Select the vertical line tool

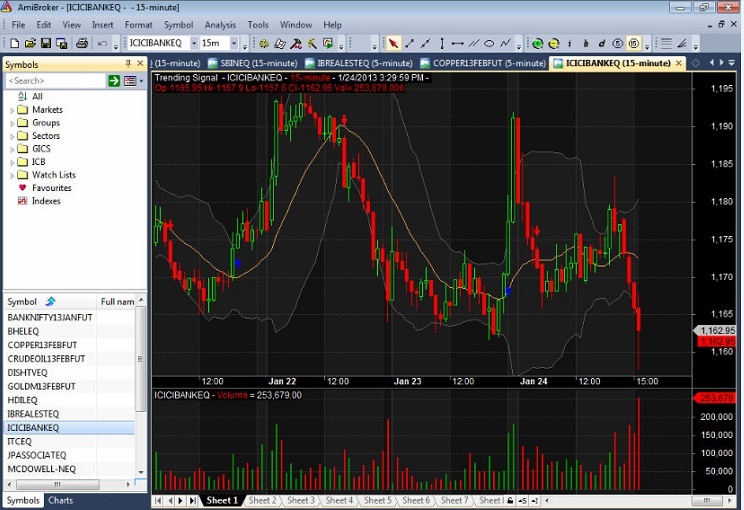[442, 44]
